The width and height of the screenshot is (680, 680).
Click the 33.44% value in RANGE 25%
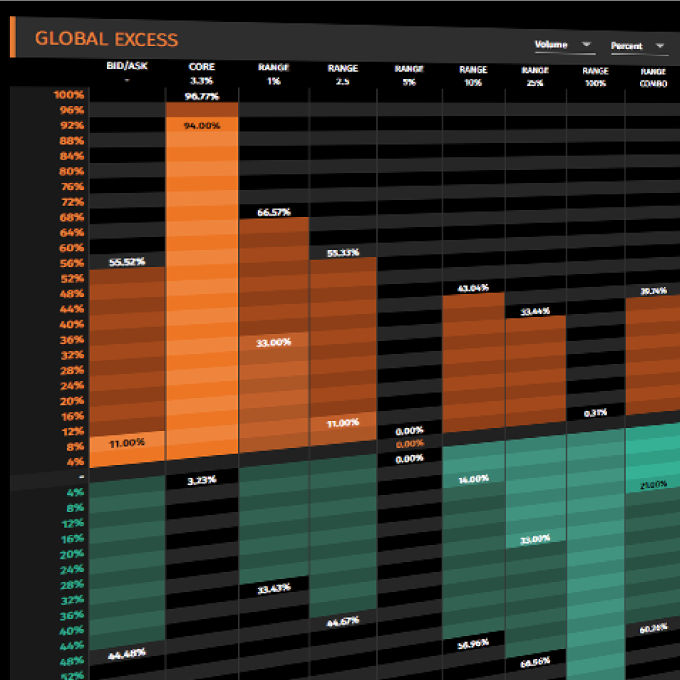(x=535, y=311)
